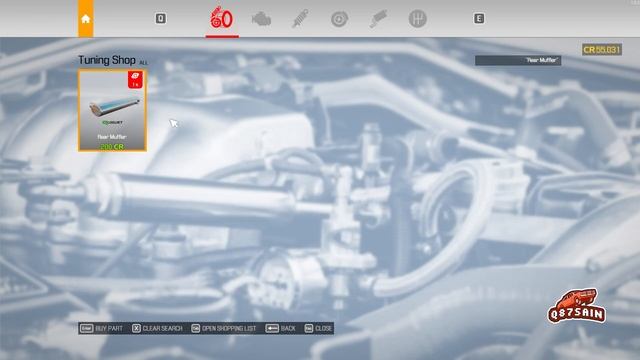
Task: Click the Tuning Shop heading text
Action: [107, 60]
